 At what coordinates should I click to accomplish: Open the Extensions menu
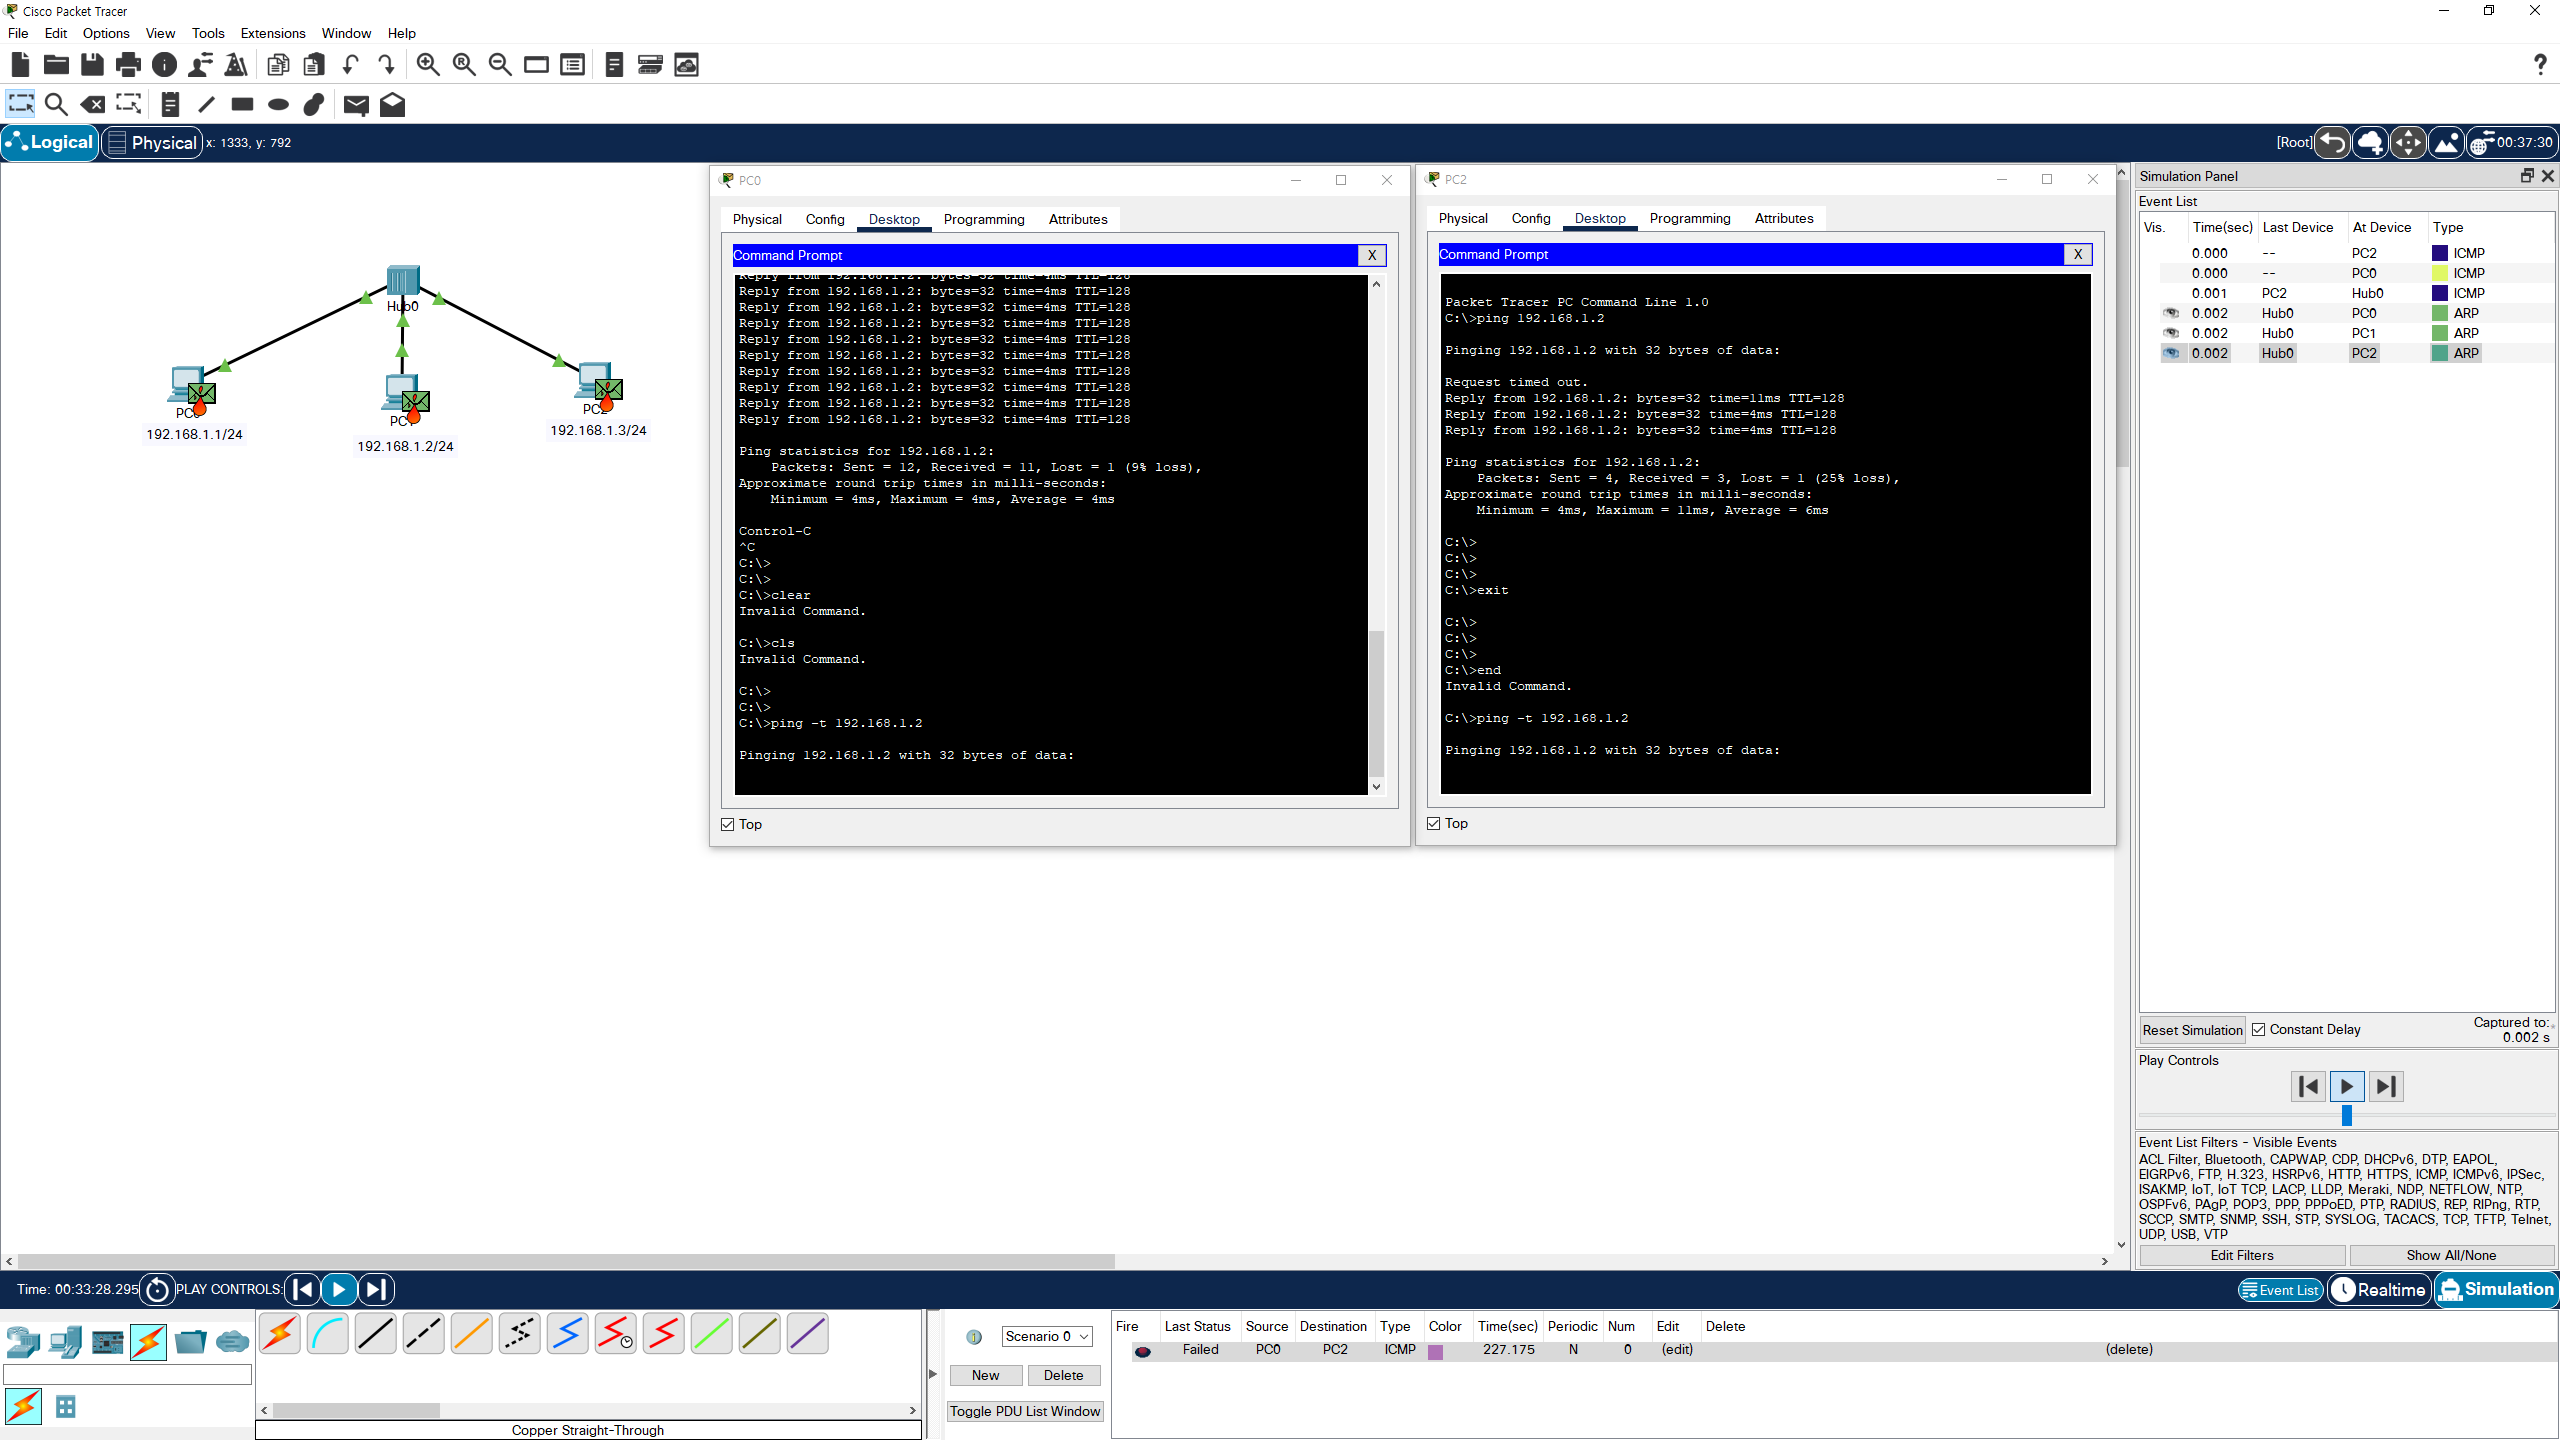click(x=272, y=33)
